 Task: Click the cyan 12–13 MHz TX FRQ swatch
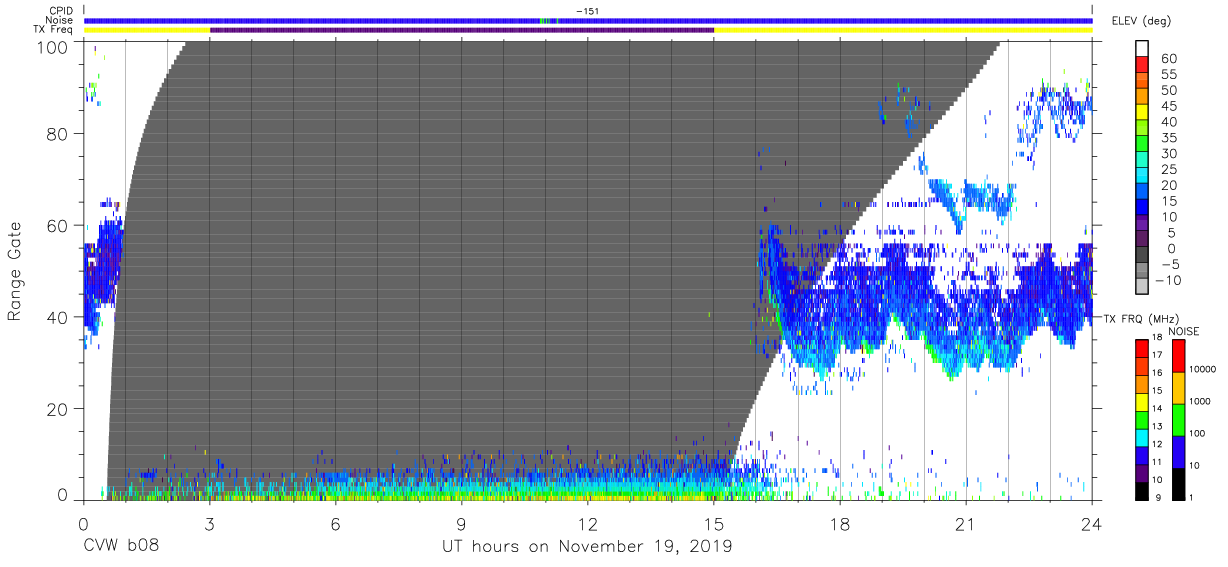pos(1144,438)
